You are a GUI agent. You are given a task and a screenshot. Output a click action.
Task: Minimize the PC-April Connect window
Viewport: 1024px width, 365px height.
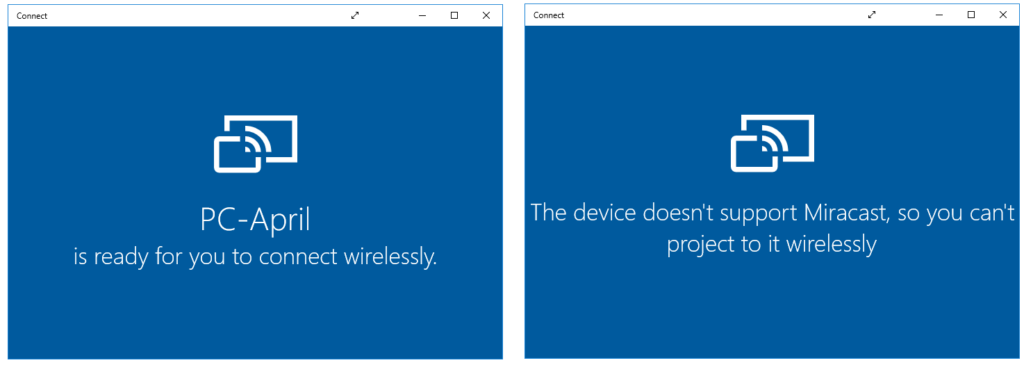point(423,15)
